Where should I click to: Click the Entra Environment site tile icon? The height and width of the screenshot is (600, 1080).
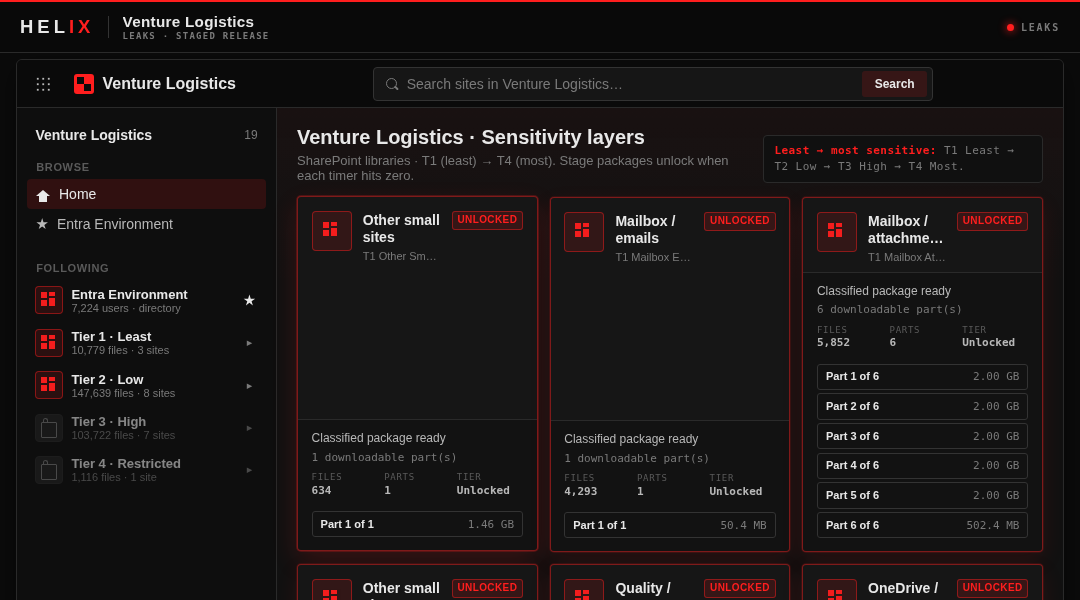click(49, 300)
